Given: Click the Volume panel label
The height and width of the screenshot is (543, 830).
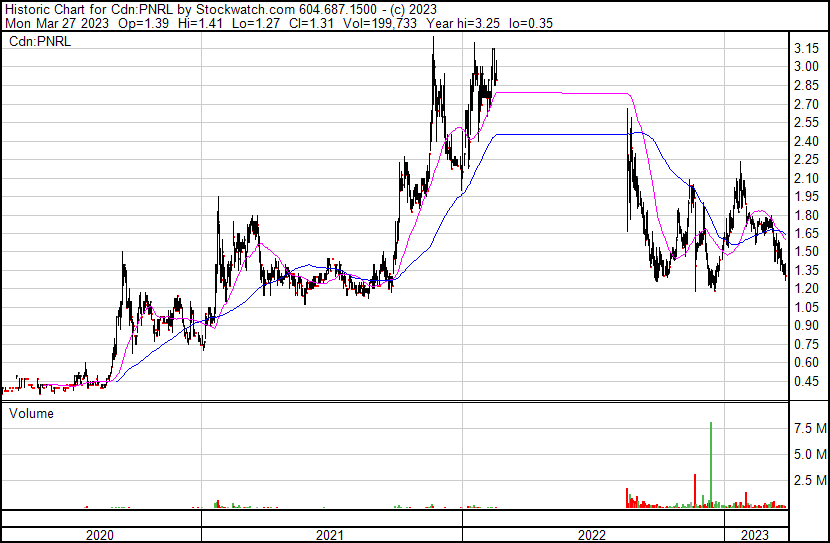Looking at the screenshot, I should click(x=31, y=413).
